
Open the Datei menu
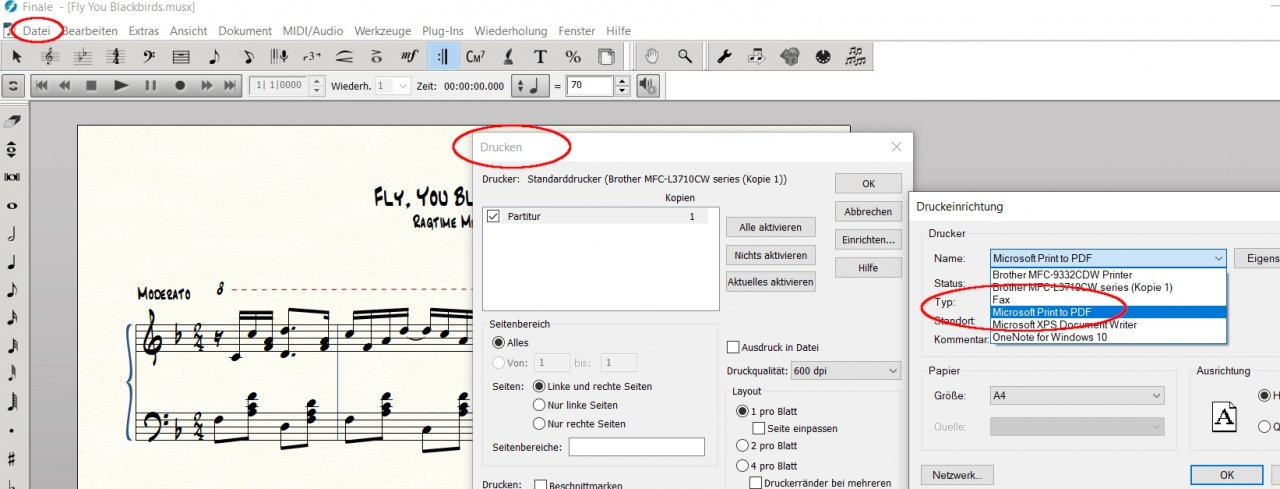(36, 31)
